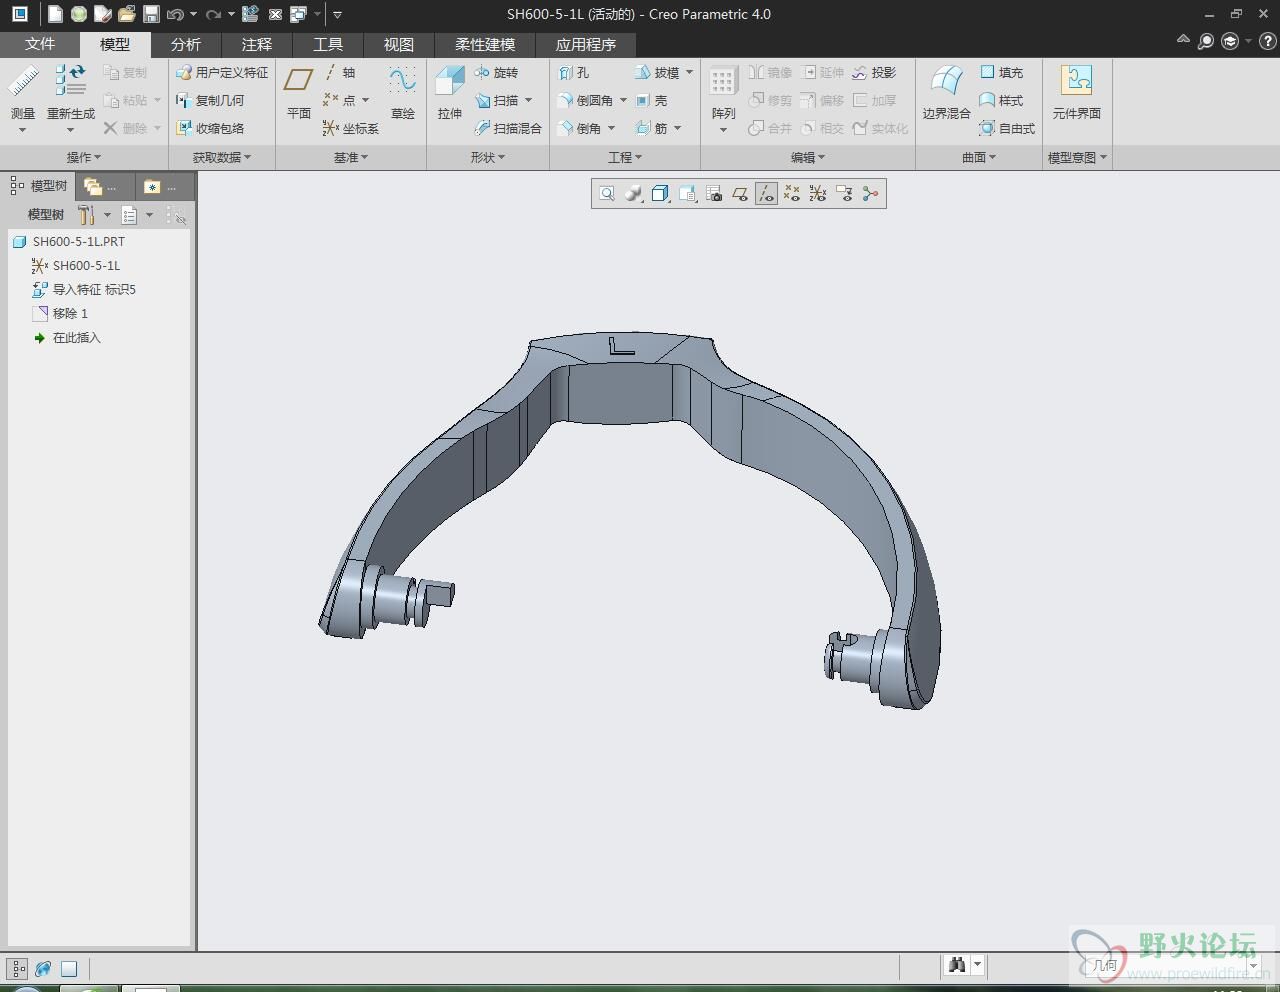Click the Project (投影) tool
1280x992 pixels.
[874, 72]
